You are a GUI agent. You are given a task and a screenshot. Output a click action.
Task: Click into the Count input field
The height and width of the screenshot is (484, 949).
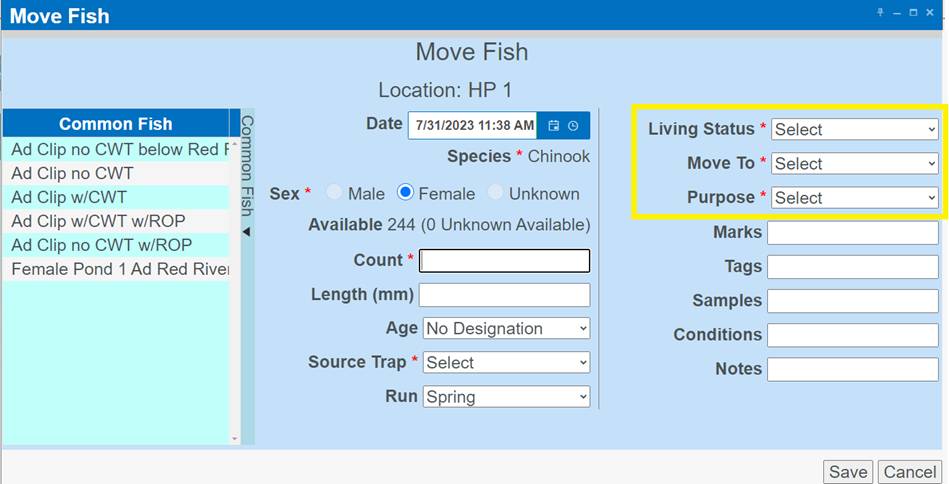tap(505, 261)
